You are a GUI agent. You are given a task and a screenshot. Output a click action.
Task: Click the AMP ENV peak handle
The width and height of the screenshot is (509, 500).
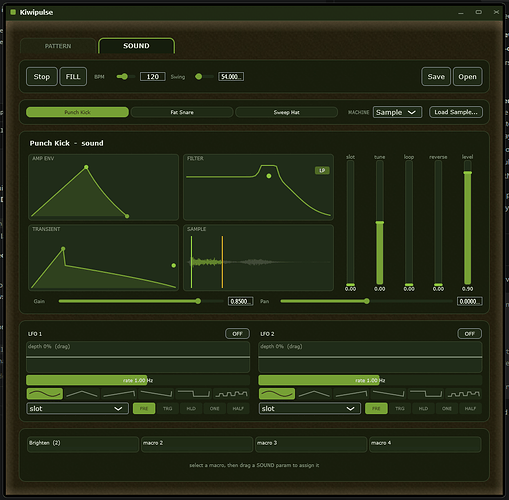tap(86, 167)
